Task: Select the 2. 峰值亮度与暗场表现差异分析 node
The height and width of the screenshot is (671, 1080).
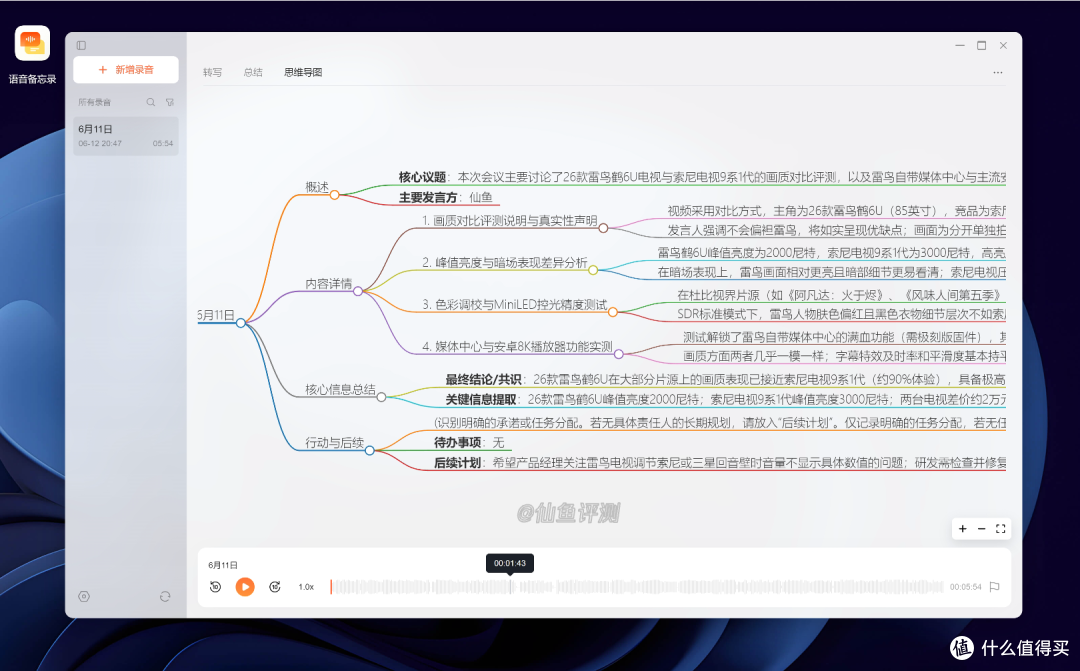Action: pos(505,262)
